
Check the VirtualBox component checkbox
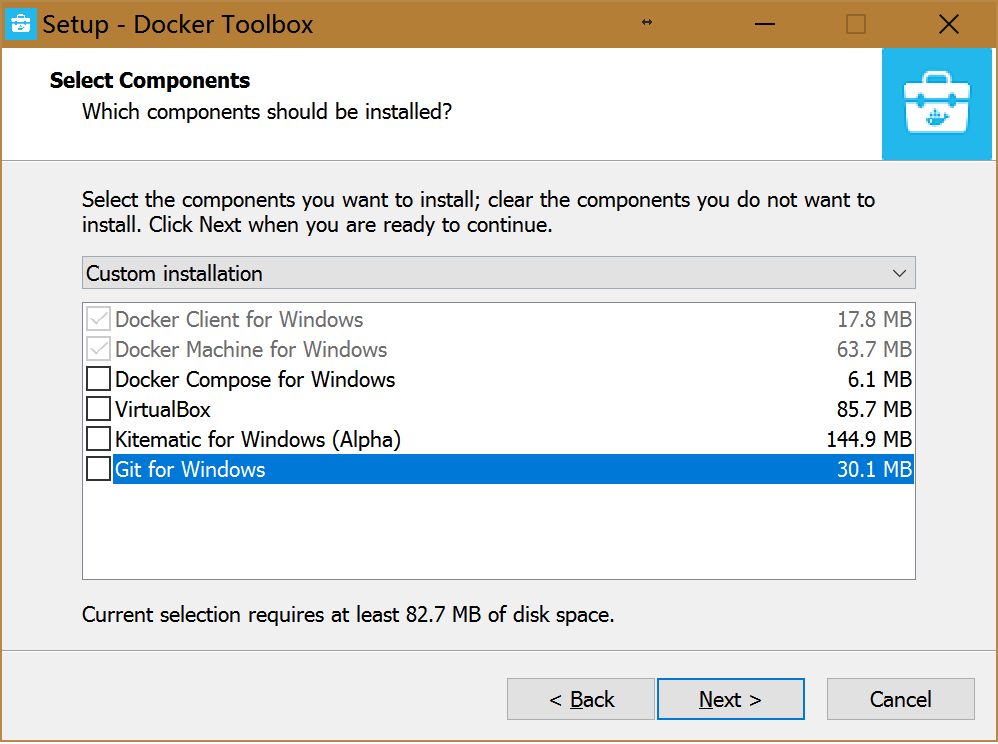98,410
